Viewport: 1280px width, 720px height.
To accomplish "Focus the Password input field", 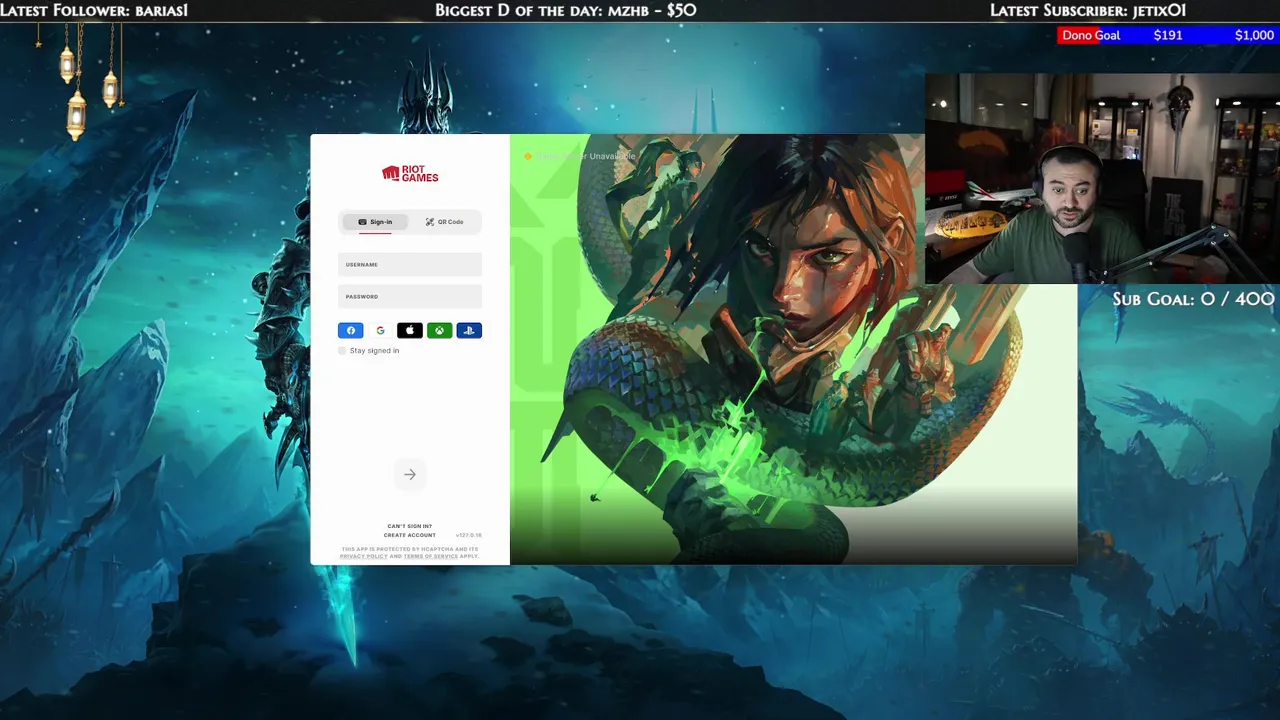I will (x=410, y=297).
